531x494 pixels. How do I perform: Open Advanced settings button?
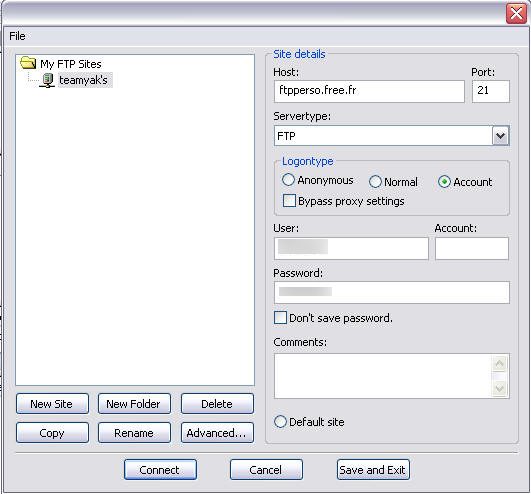217,433
